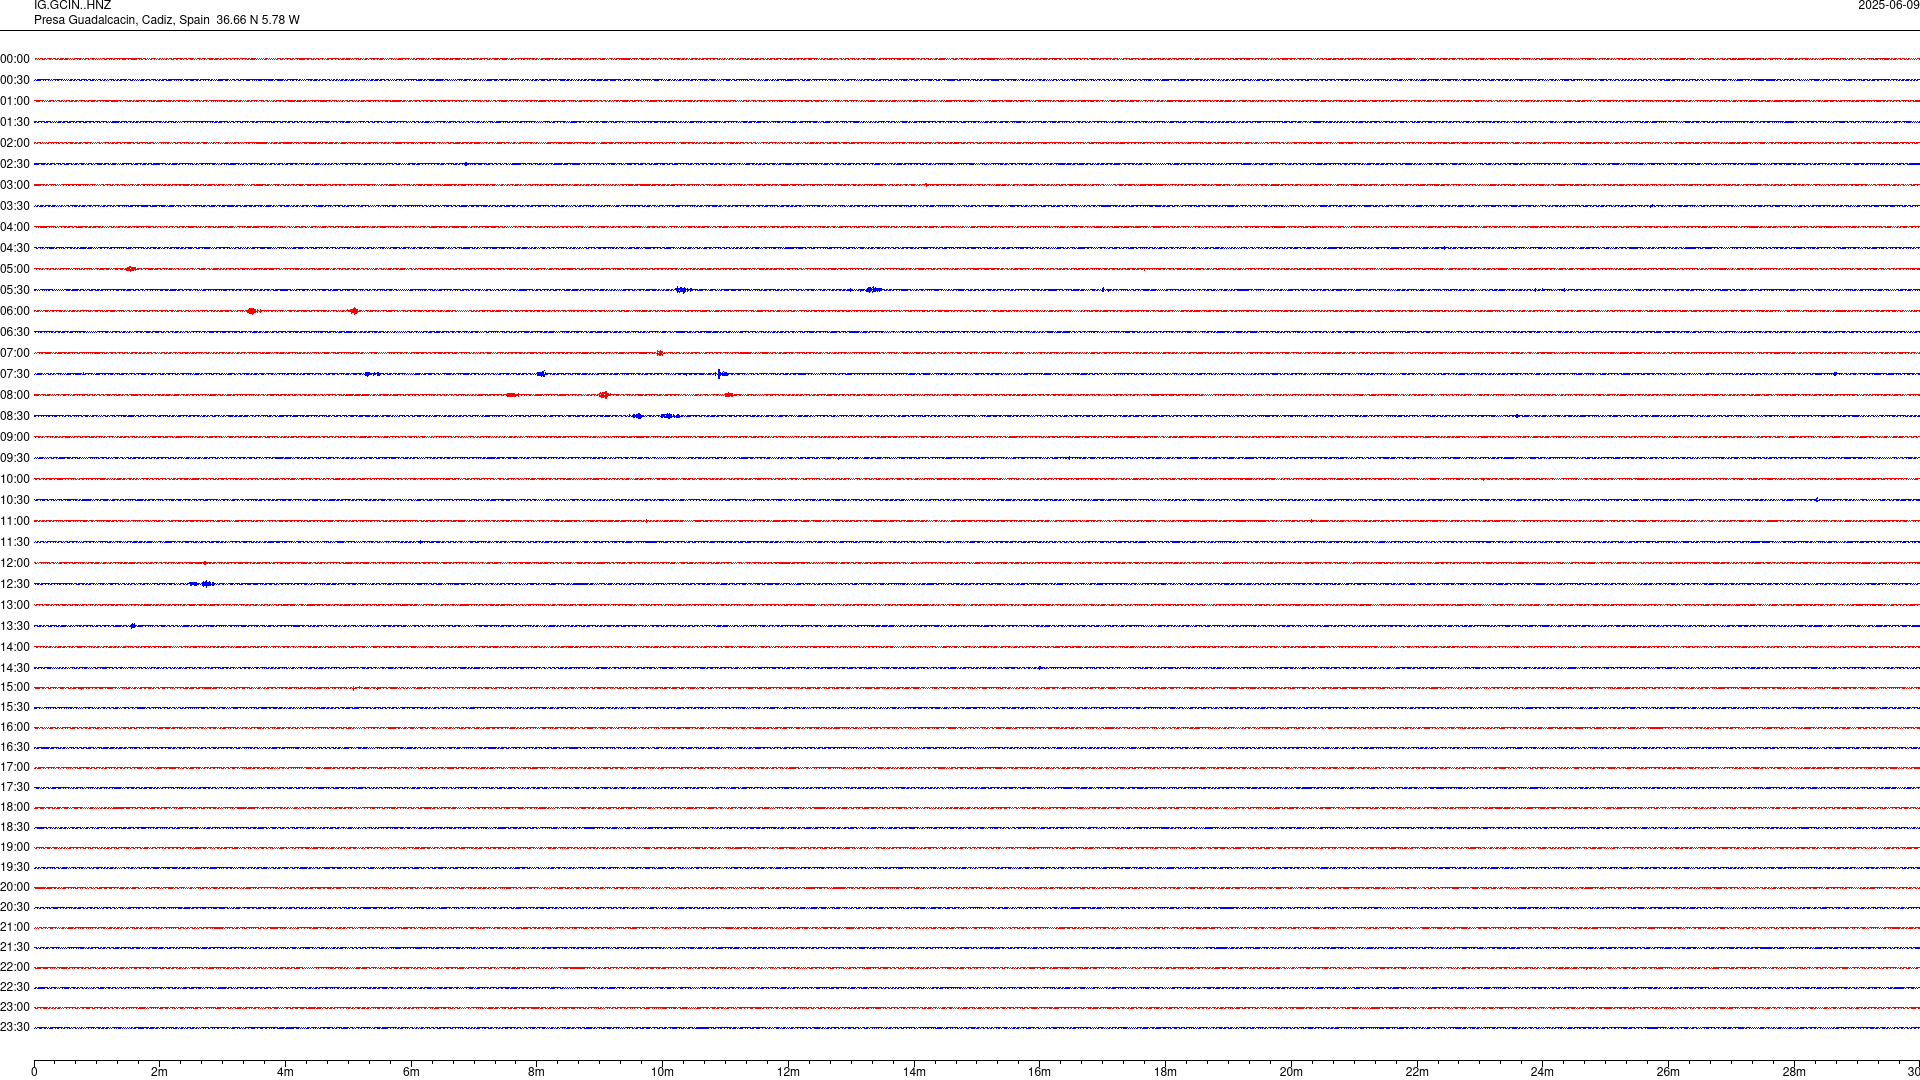Select the 04:30 time row label
The width and height of the screenshot is (1920, 1080).
15,248
